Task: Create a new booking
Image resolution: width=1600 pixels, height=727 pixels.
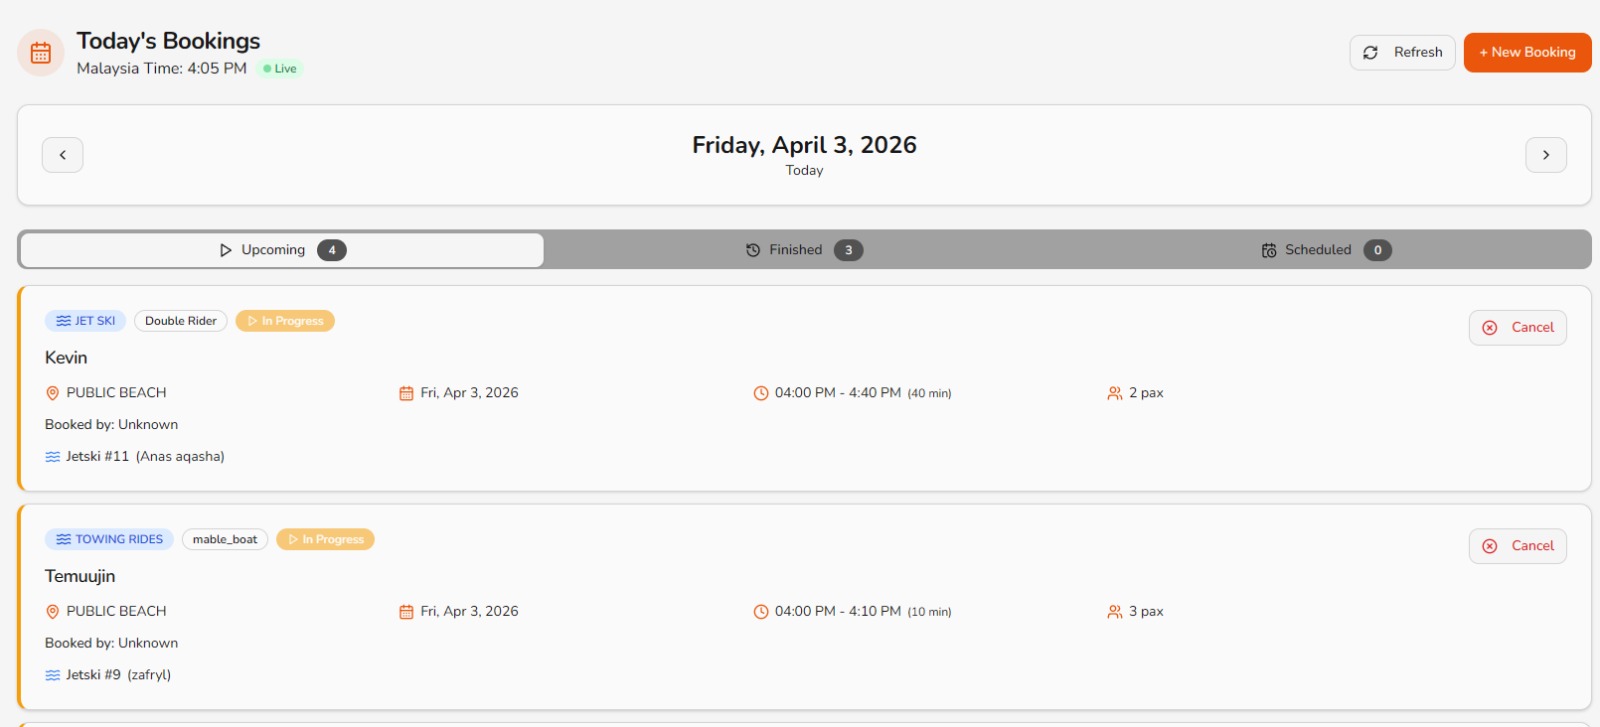Action: tap(1527, 53)
